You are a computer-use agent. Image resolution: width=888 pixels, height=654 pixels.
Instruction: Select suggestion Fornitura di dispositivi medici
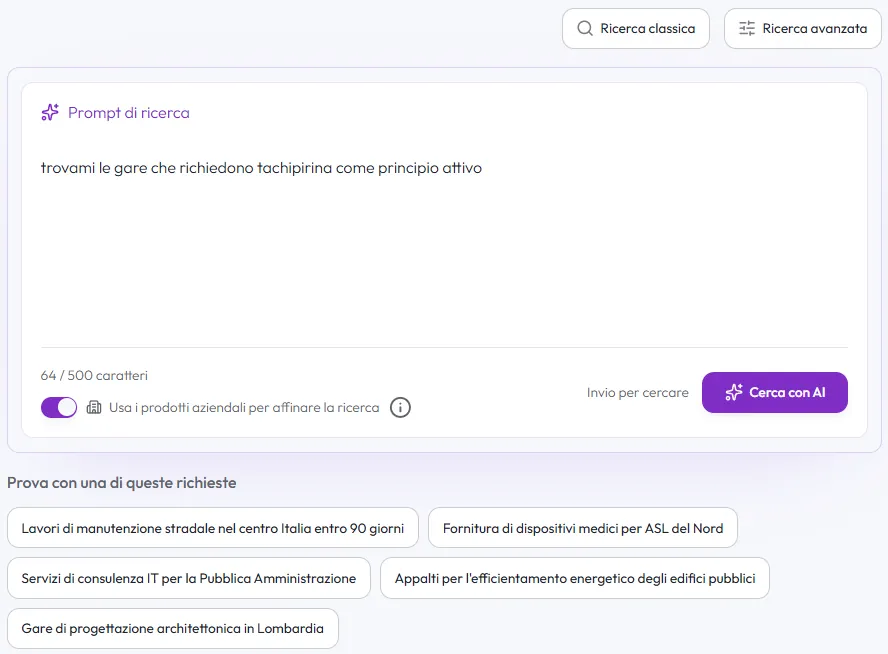pos(583,528)
